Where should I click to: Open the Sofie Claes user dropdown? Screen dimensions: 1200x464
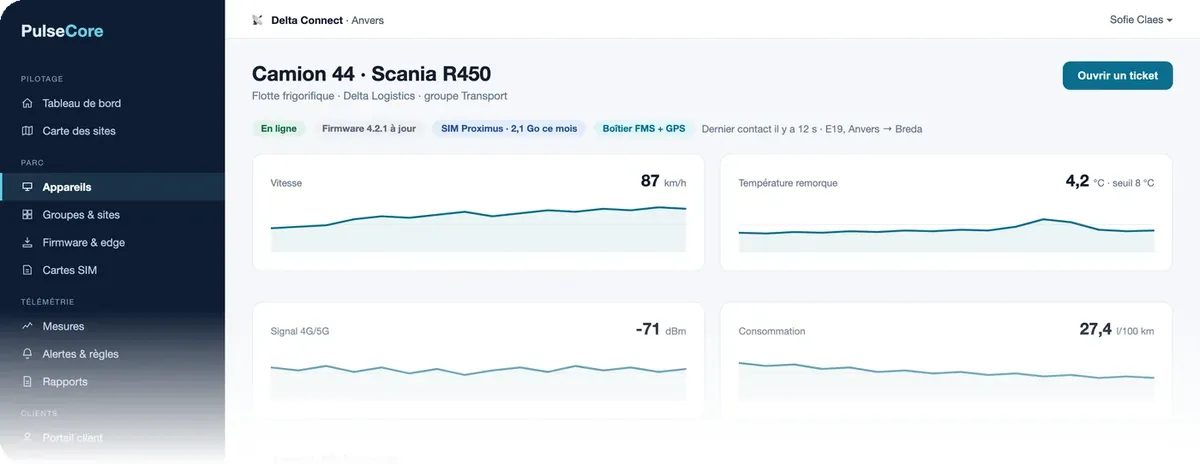point(1141,20)
